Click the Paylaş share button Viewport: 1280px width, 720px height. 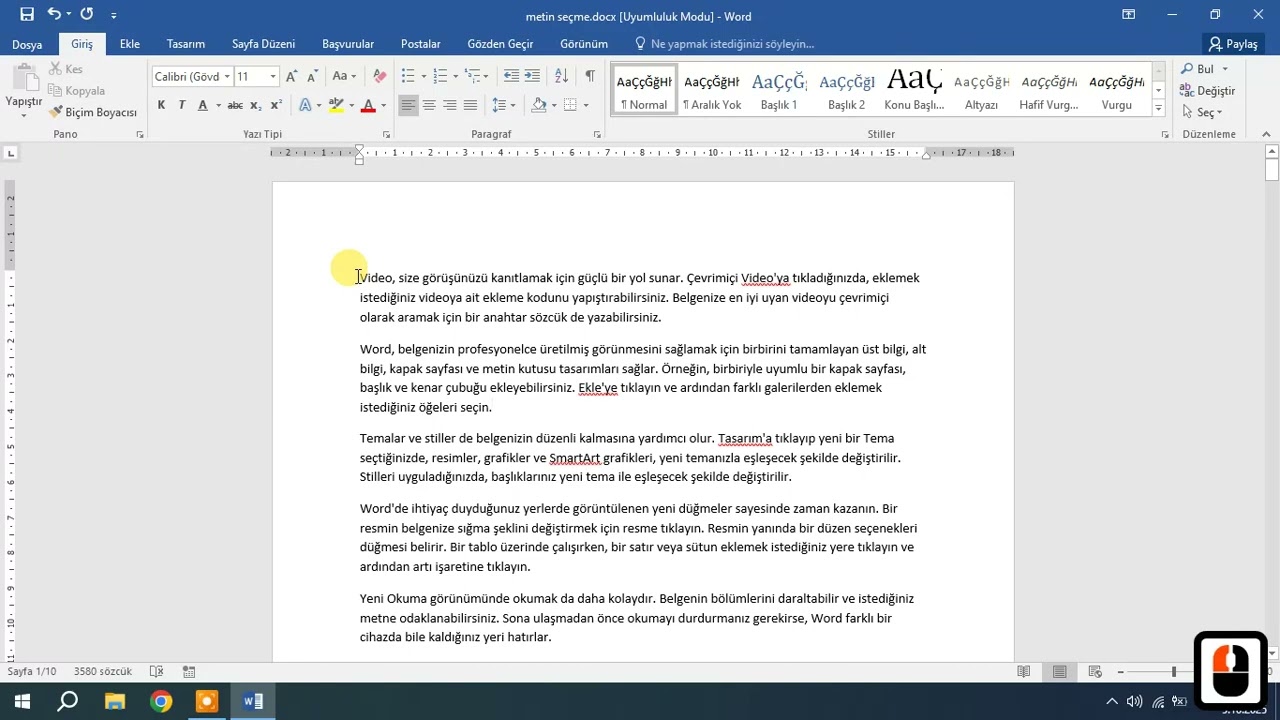point(1233,44)
